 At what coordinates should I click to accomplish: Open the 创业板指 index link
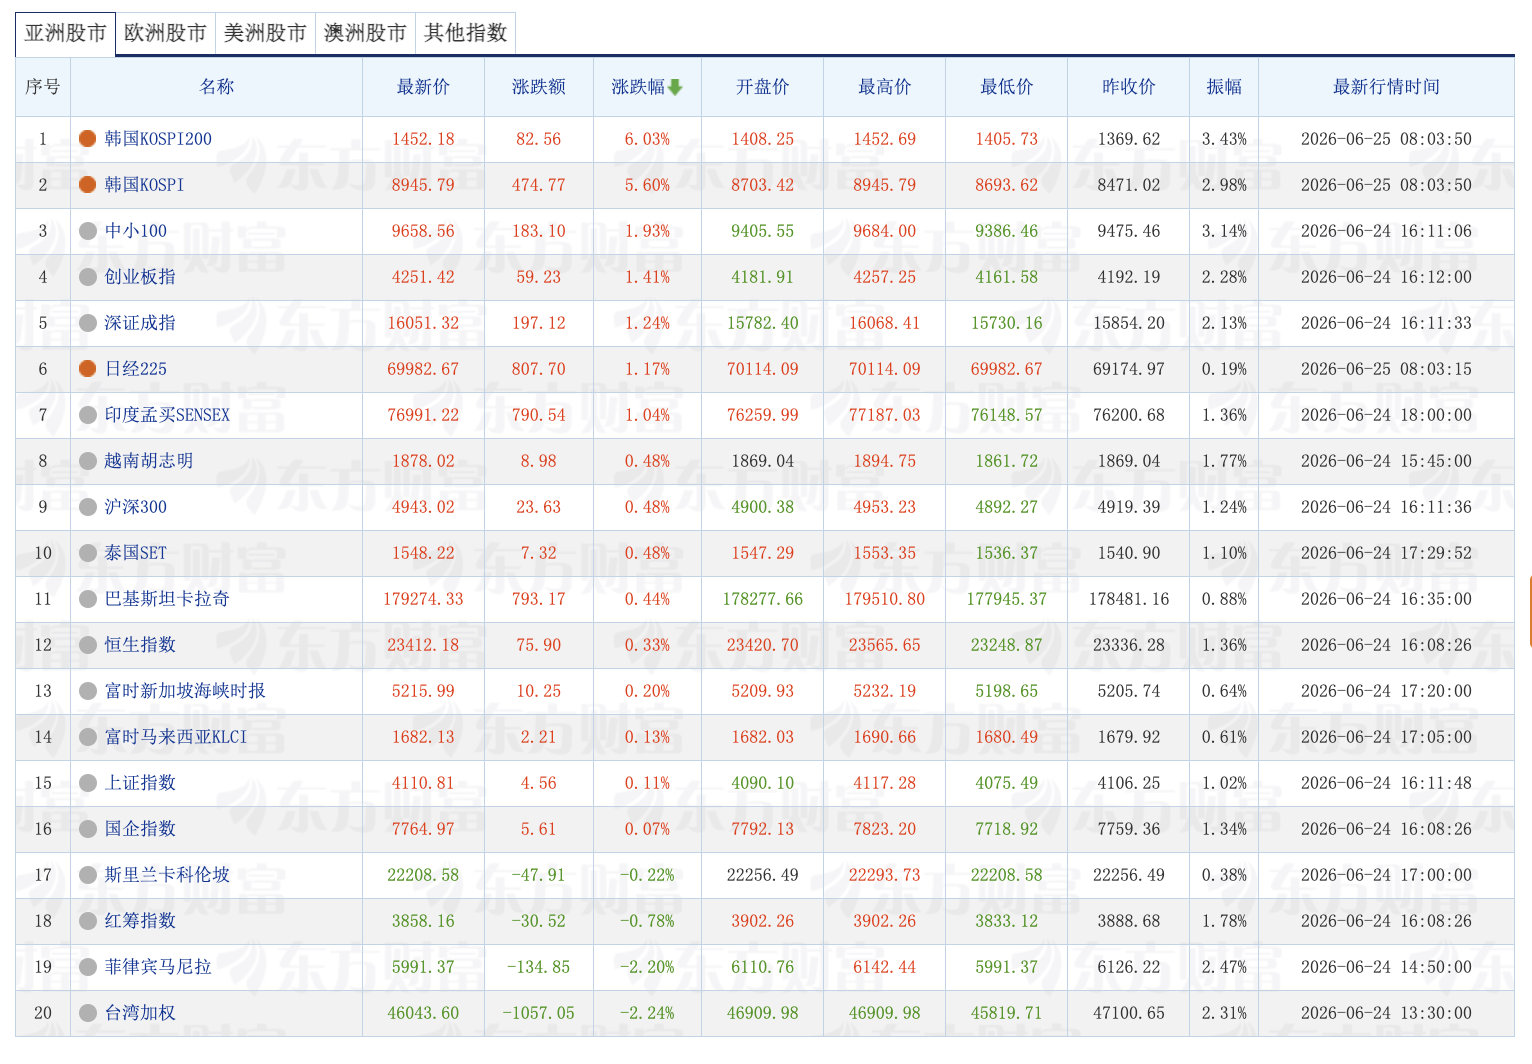140,277
